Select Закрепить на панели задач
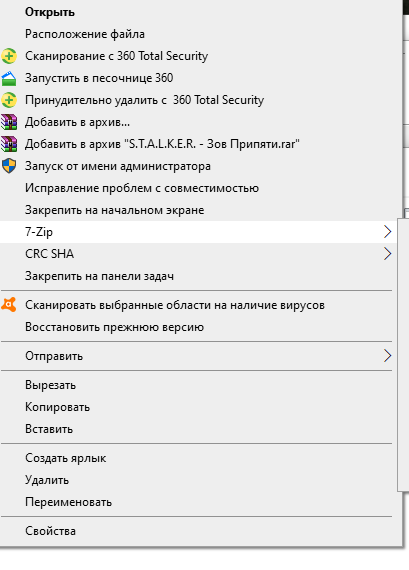 [x=99, y=276]
